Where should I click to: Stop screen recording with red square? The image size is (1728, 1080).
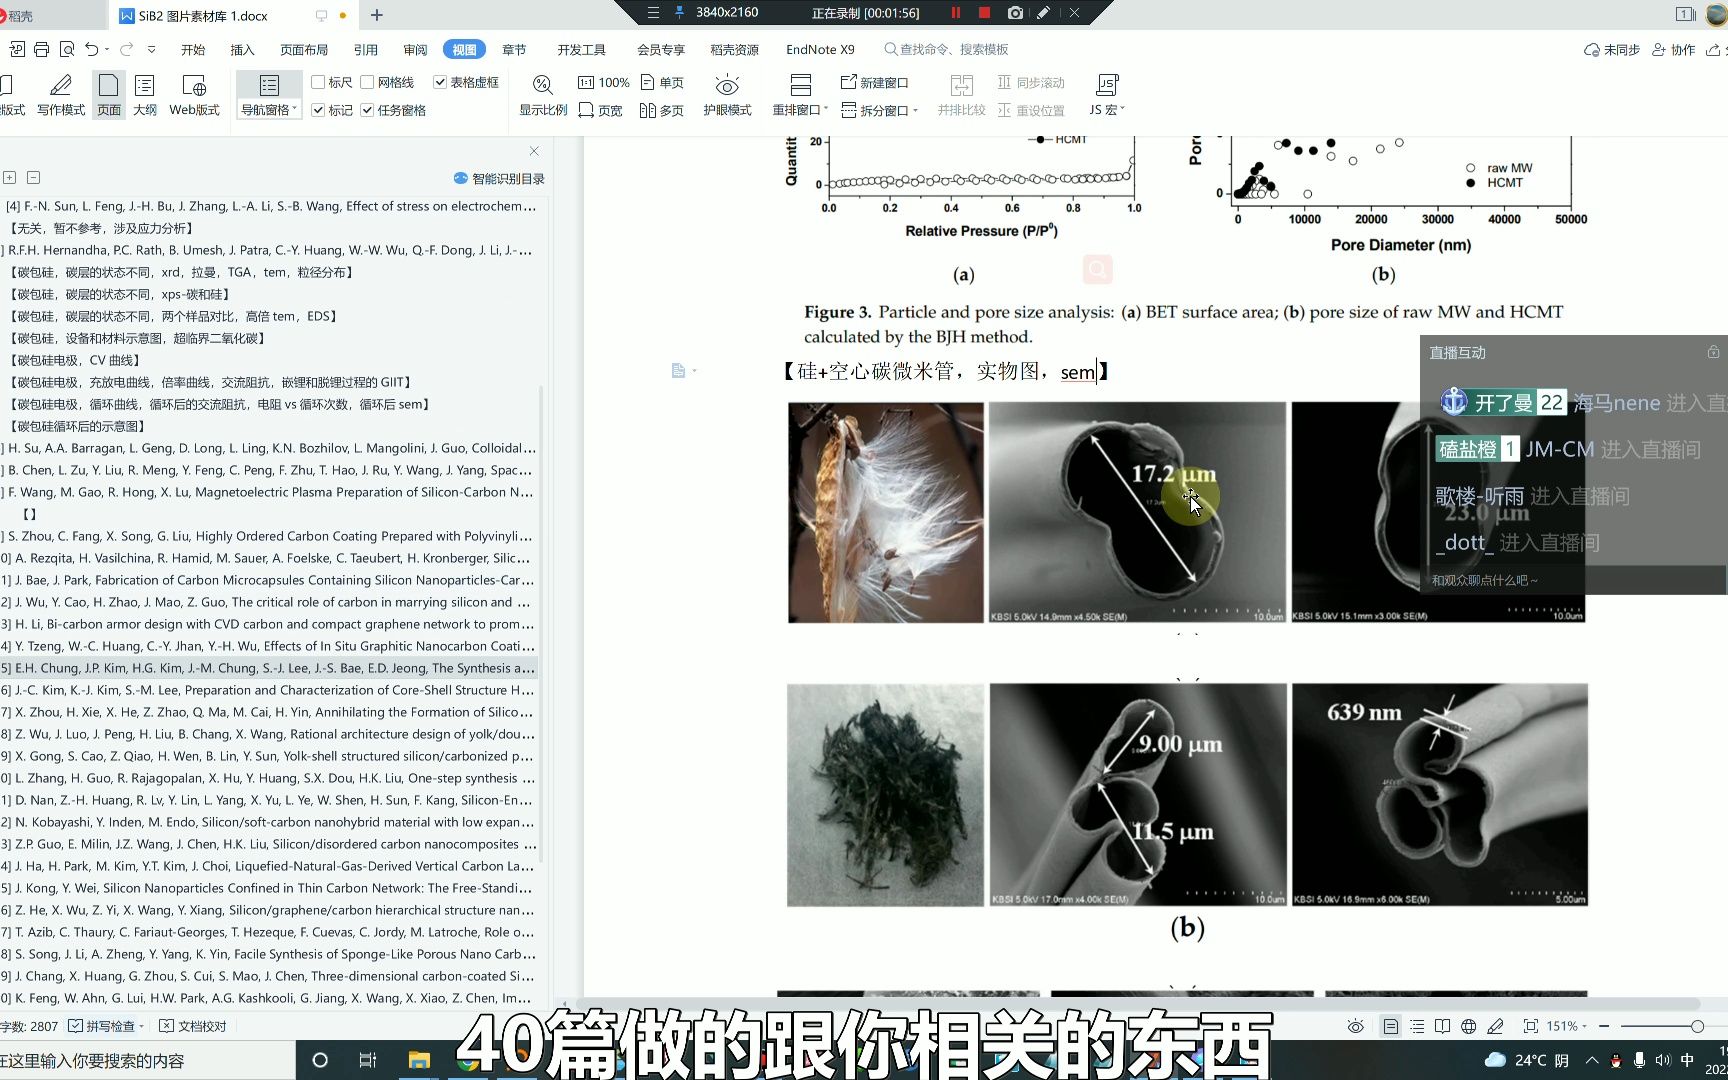point(984,13)
